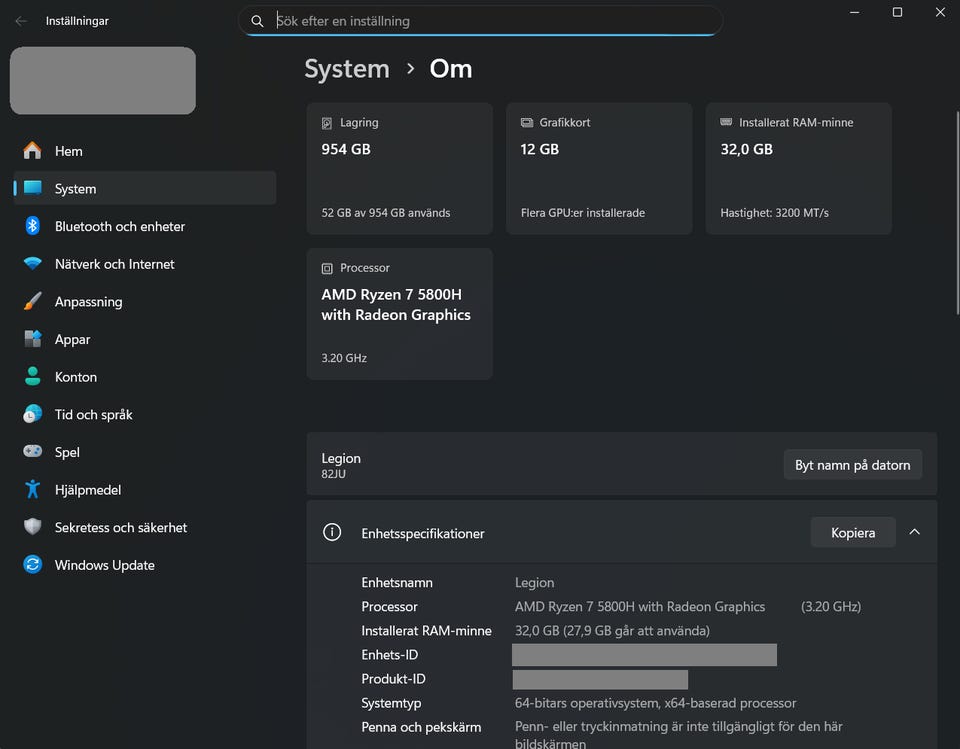960x749 pixels.
Task: Click the Sekretess och säkerhet shield icon
Action: [33, 527]
